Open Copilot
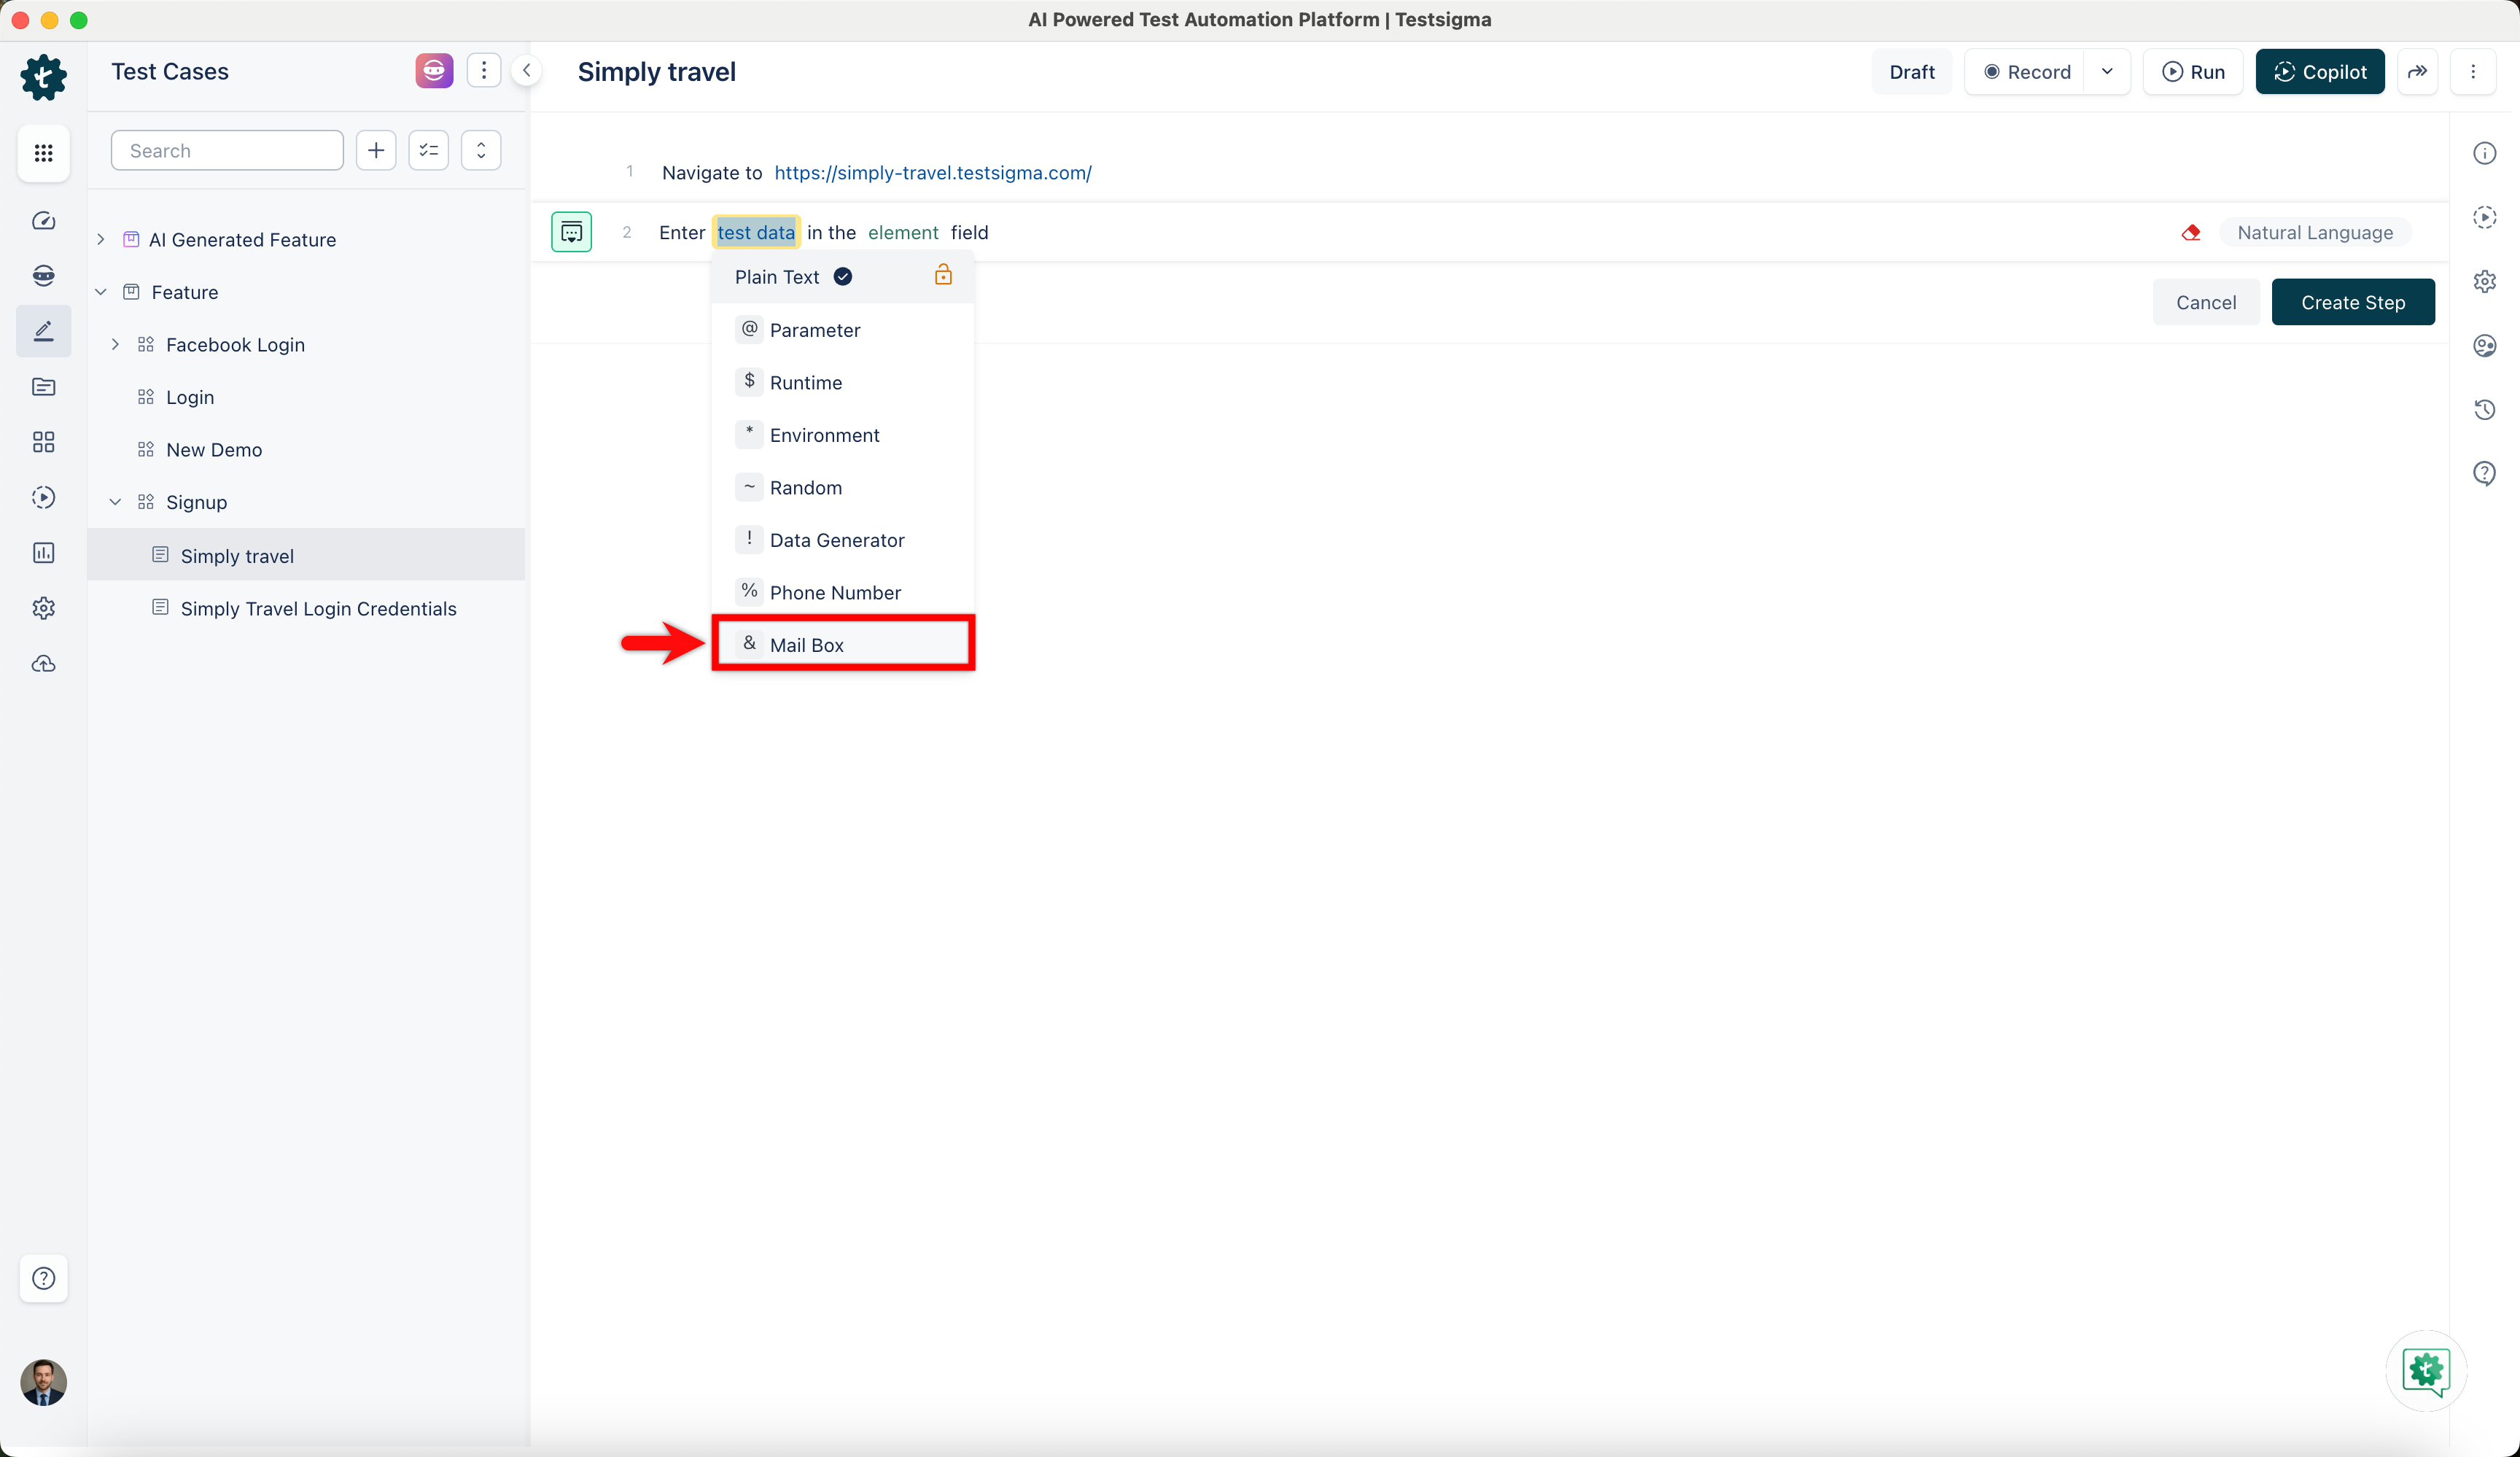This screenshot has width=2520, height=1457. (2320, 72)
